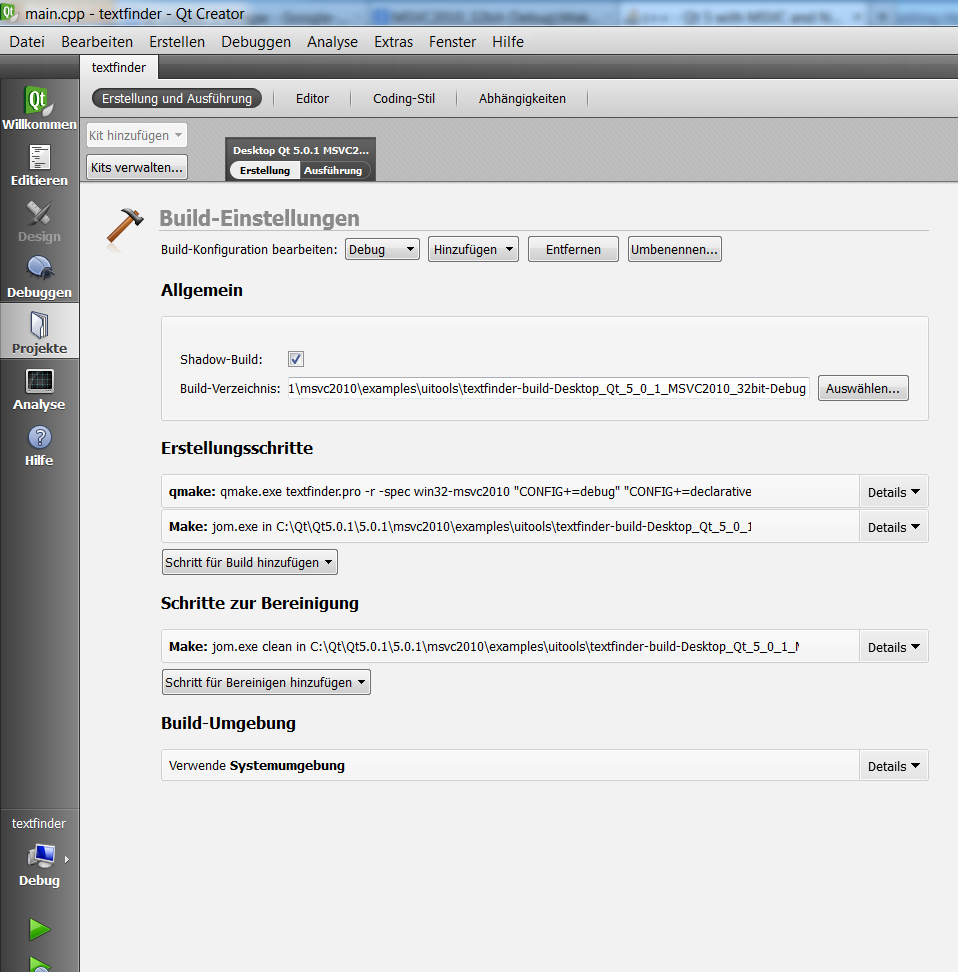
Task: Select the Ausführung kit sub-tab
Action: pos(333,170)
